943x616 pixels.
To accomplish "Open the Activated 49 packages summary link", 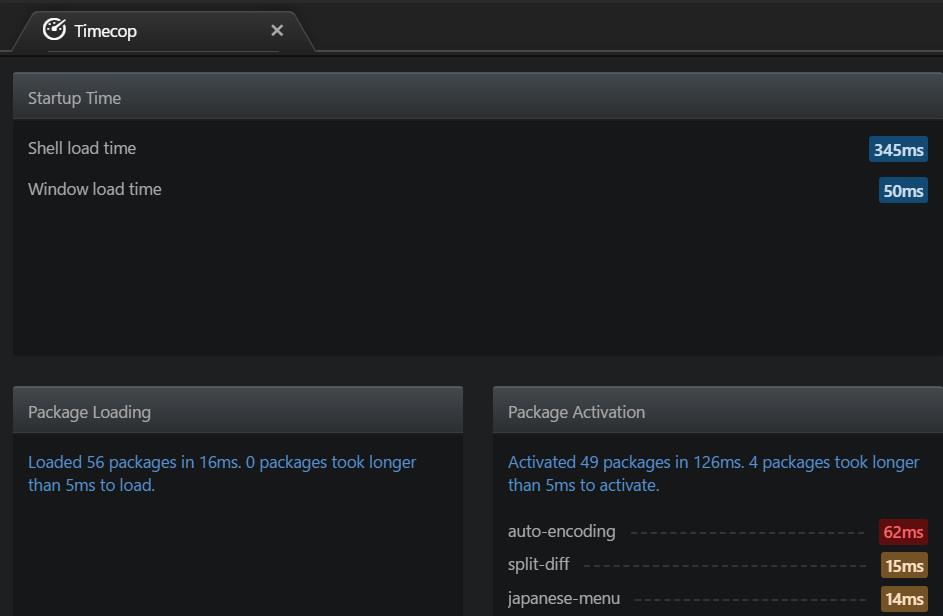I will (713, 473).
